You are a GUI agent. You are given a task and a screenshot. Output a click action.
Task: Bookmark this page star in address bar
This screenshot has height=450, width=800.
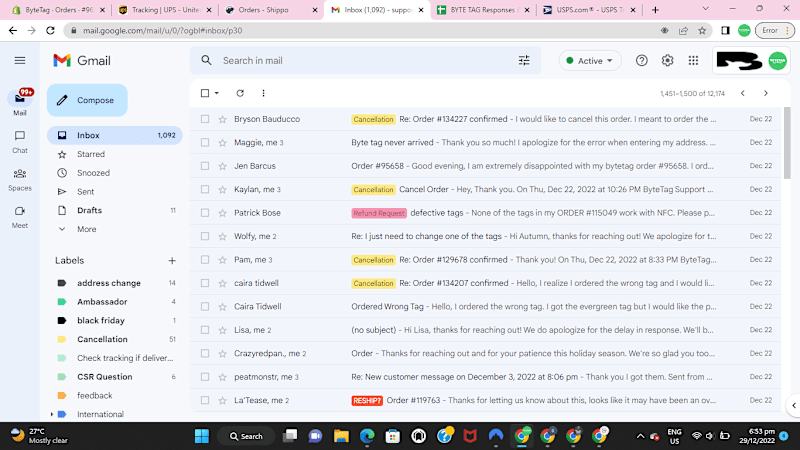coord(702,31)
